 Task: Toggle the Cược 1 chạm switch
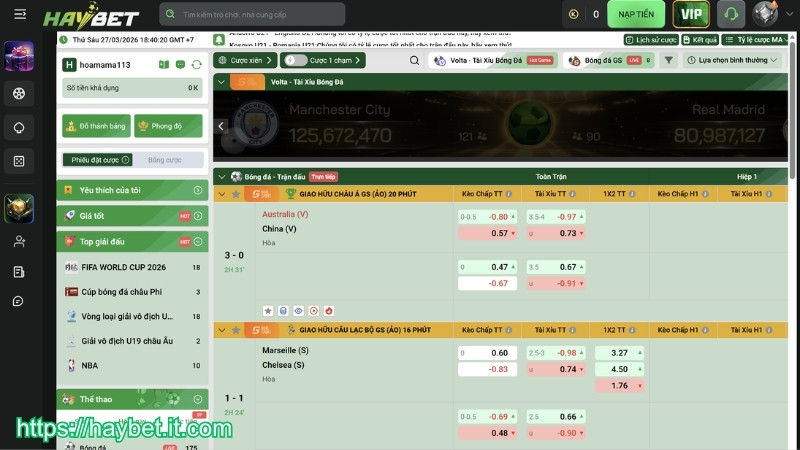pos(296,60)
